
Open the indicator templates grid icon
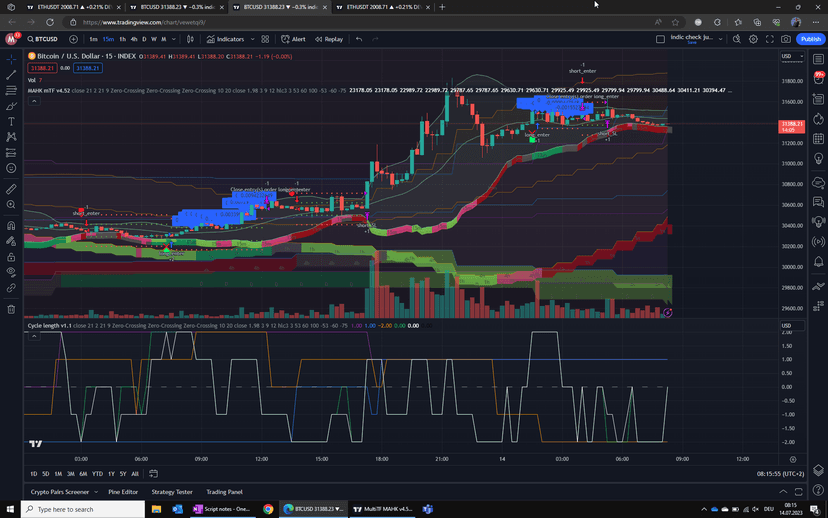[265, 39]
